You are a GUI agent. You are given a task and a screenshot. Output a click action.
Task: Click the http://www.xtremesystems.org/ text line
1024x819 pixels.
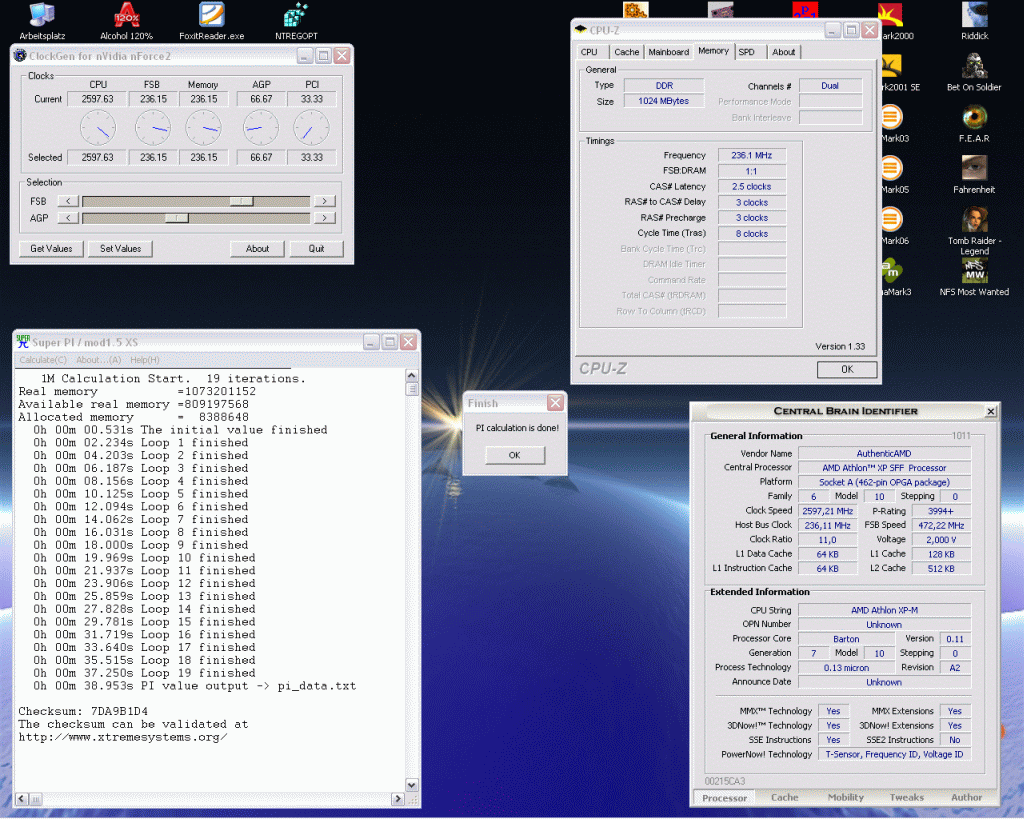[123, 737]
